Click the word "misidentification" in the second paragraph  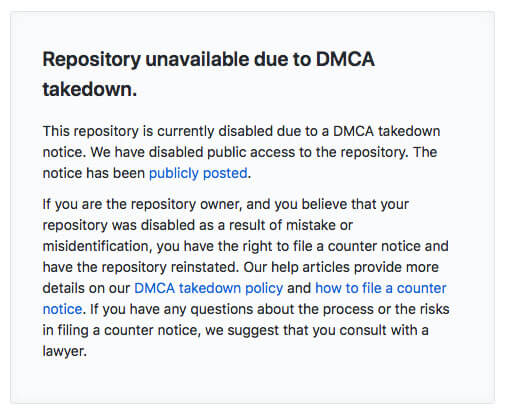(95, 246)
